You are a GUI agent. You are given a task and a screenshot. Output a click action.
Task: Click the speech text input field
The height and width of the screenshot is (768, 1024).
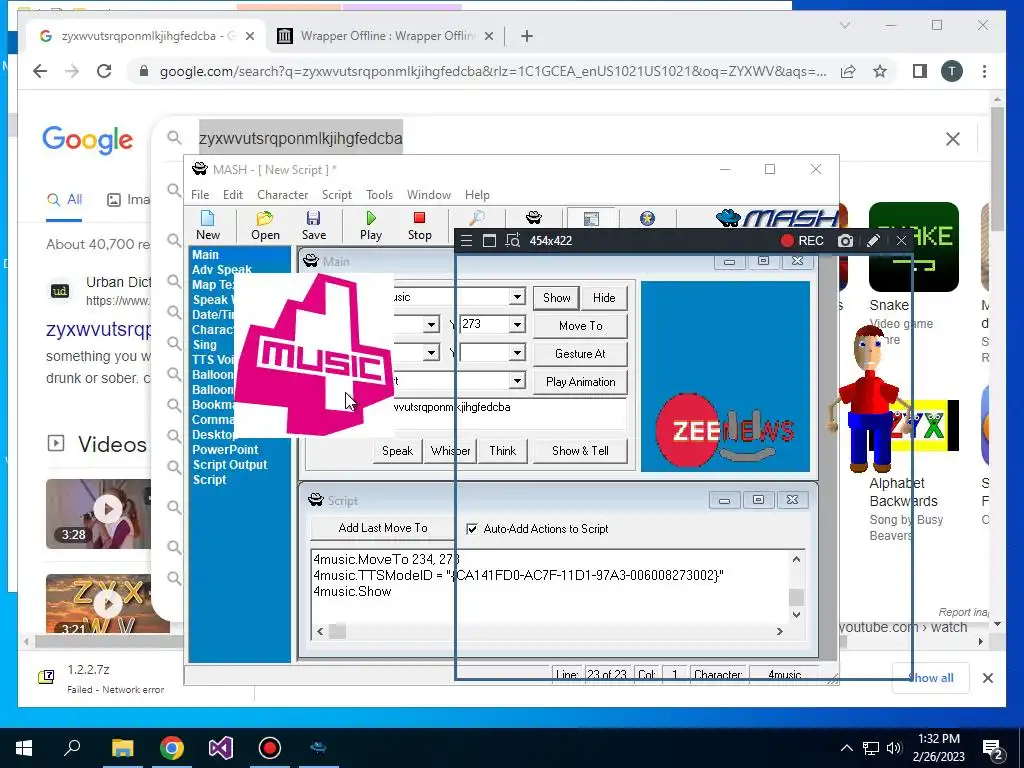pos(508,413)
